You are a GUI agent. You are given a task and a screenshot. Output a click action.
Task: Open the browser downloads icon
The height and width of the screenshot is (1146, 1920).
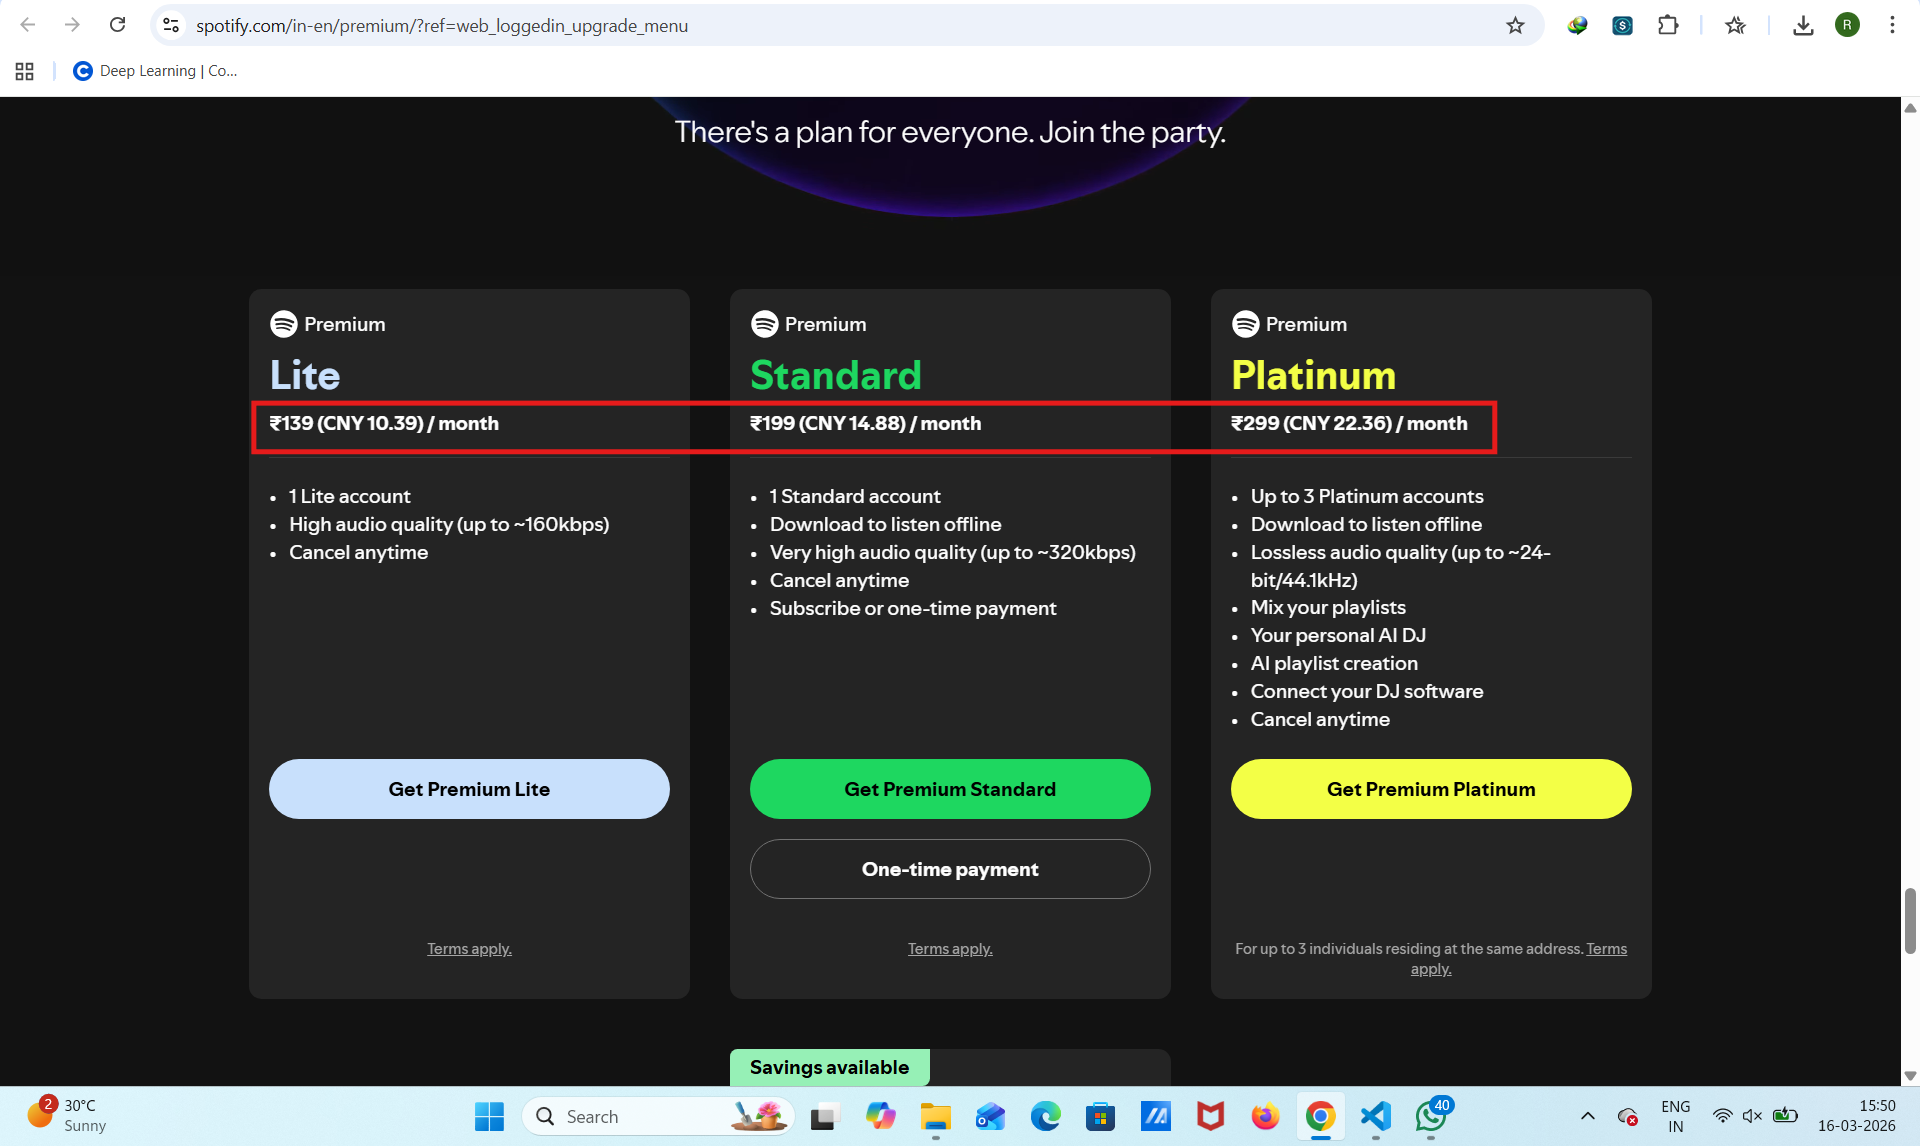click(1803, 25)
